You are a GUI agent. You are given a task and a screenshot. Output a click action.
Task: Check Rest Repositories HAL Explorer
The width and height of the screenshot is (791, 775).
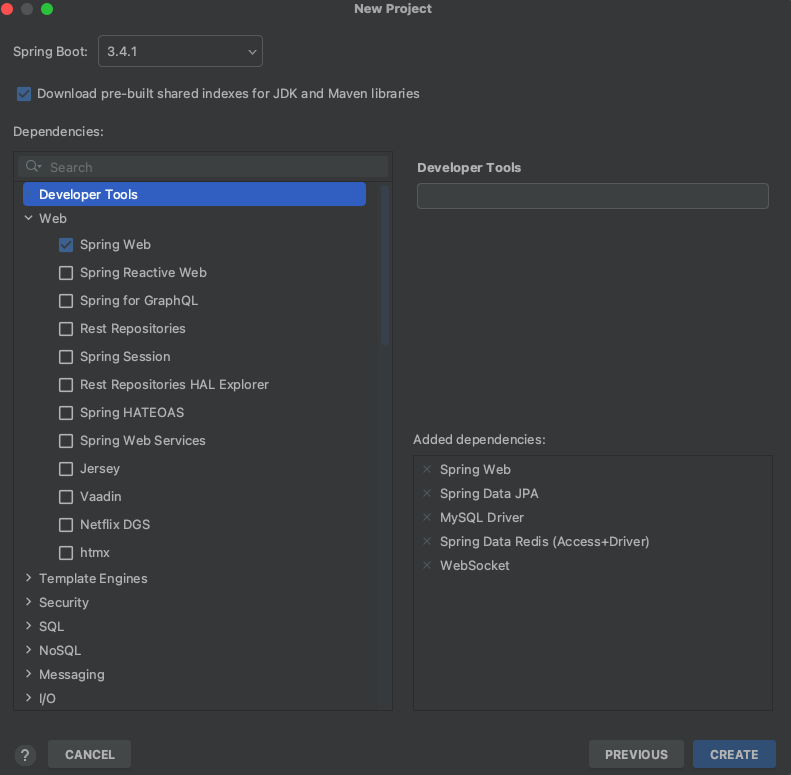coord(66,385)
